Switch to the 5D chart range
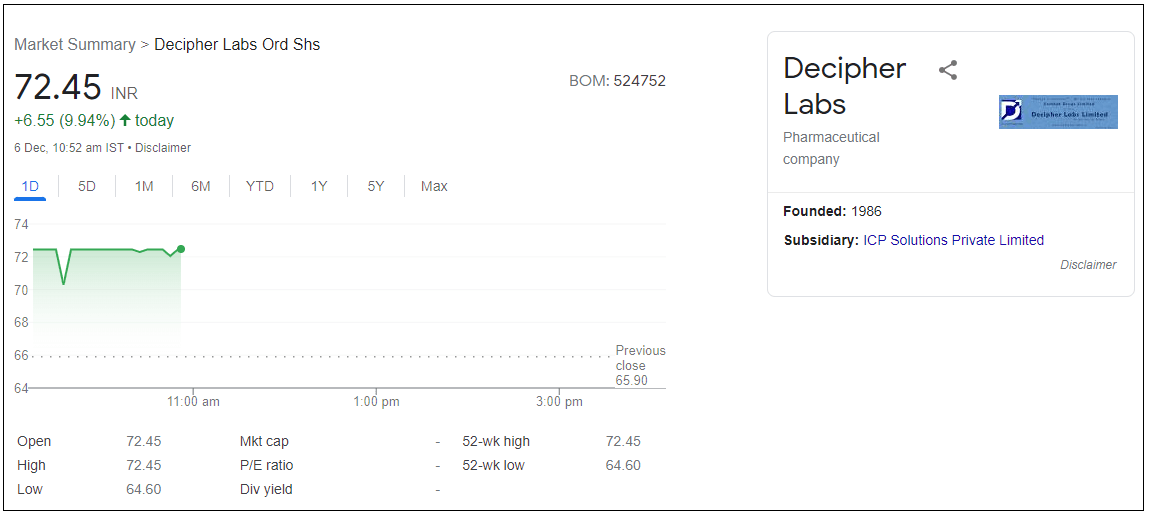The image size is (1149, 515). coord(87,186)
